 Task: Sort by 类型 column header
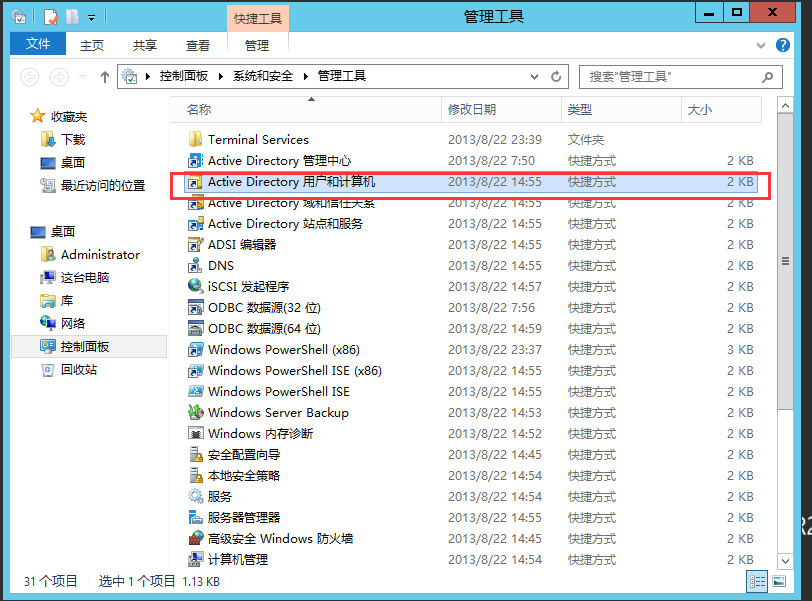[x=621, y=109]
